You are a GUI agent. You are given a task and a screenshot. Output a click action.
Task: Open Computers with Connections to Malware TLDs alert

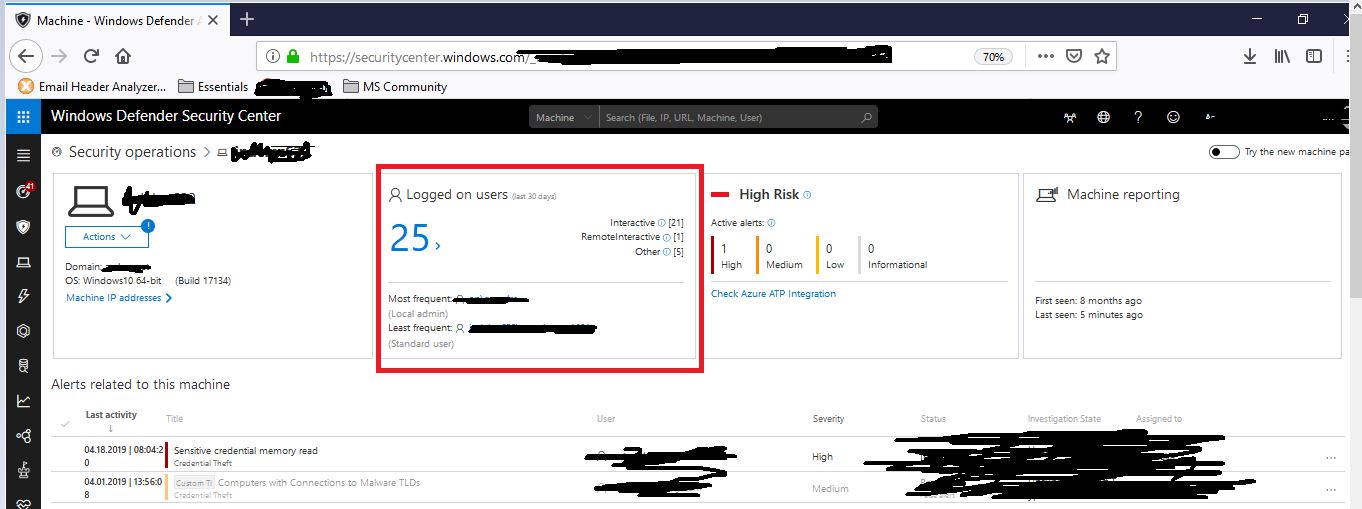click(318, 483)
